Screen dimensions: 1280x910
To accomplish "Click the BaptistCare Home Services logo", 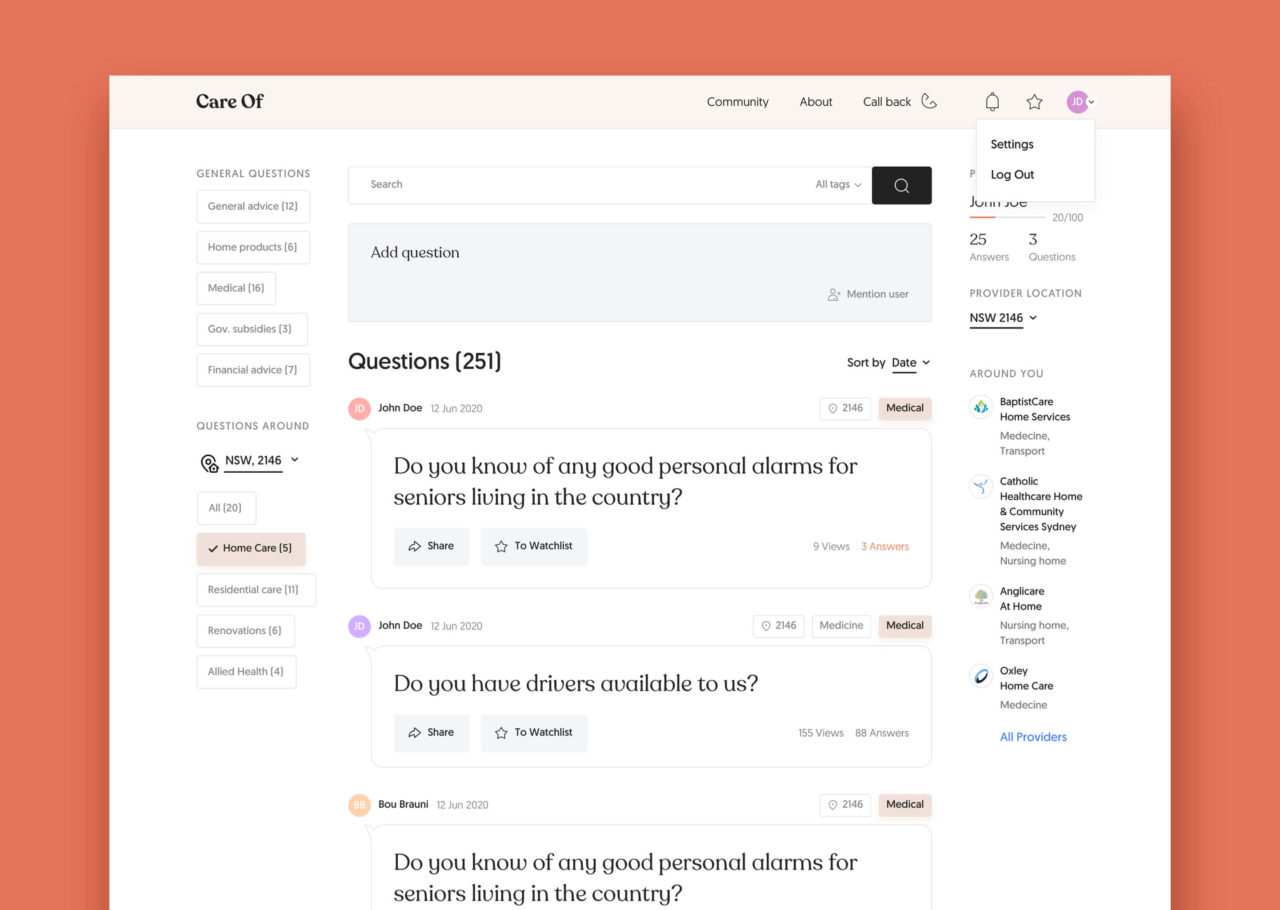I will coord(981,408).
